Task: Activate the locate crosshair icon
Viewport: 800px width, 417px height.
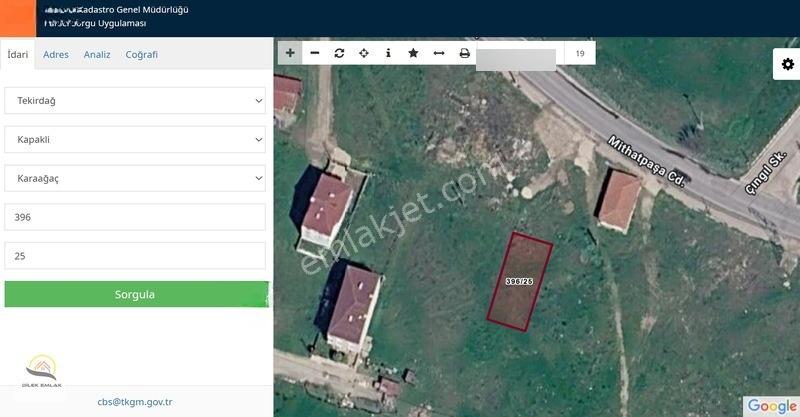Action: tap(364, 53)
